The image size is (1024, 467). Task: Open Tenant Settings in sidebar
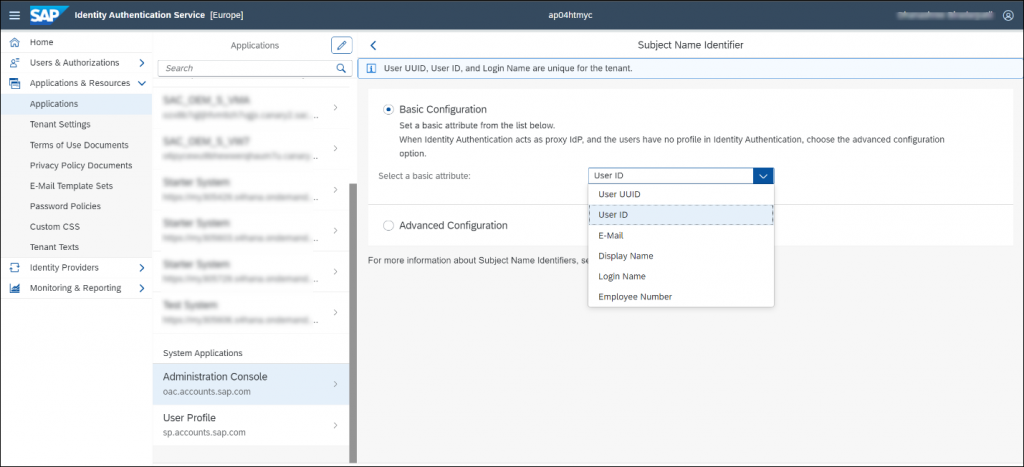tap(76, 124)
